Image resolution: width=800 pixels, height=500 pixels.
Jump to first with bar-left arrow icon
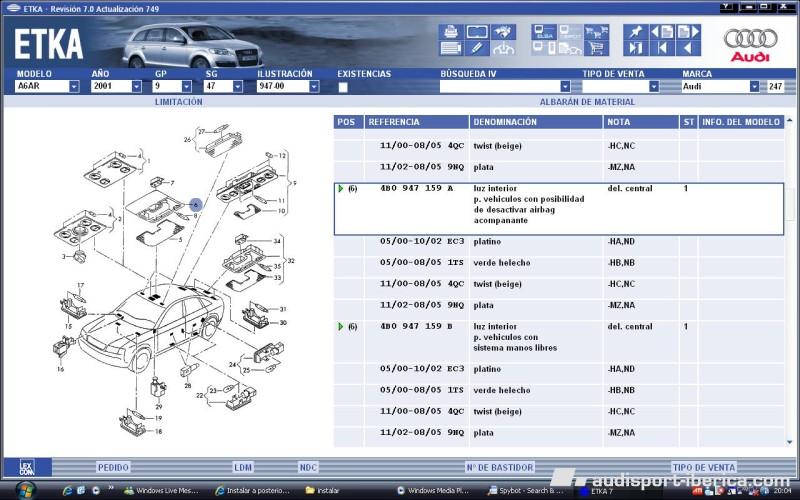click(662, 48)
